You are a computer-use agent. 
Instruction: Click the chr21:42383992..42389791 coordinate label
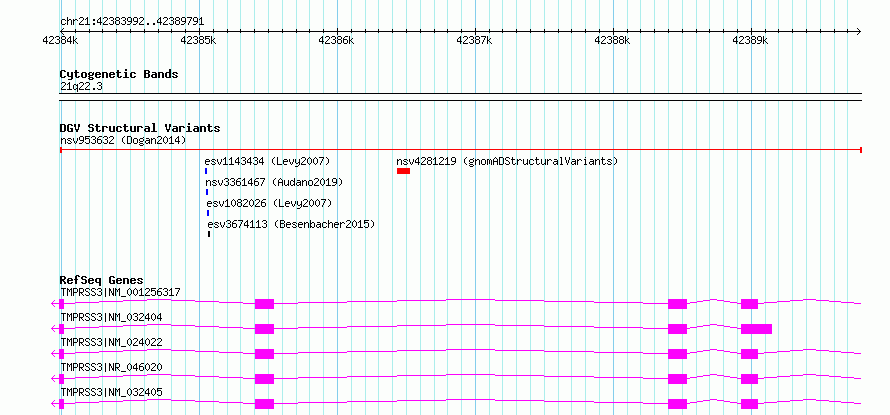[x=132, y=22]
